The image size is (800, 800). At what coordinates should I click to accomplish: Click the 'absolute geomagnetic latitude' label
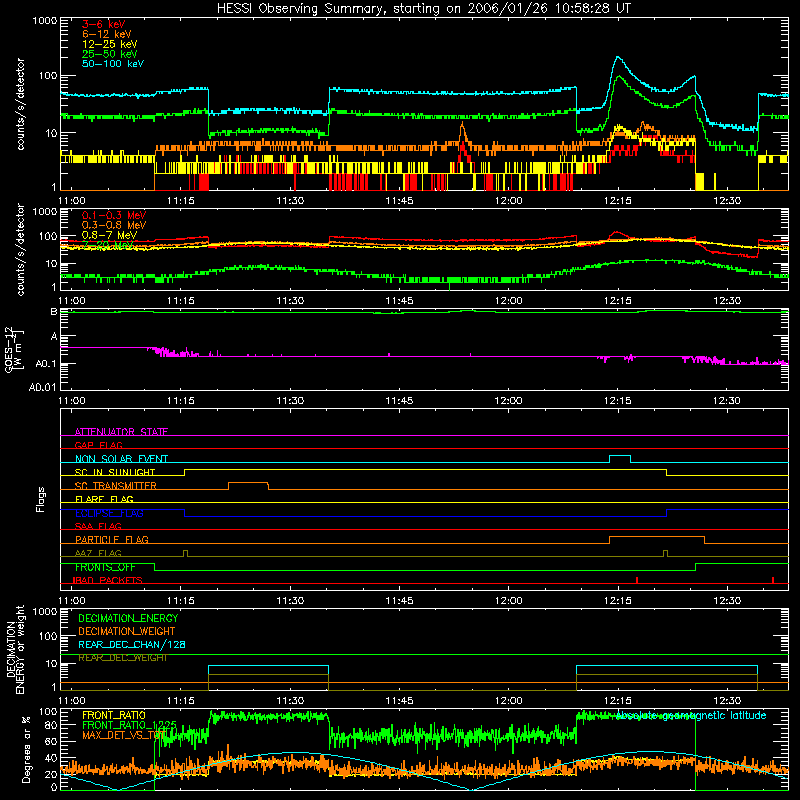point(691,715)
